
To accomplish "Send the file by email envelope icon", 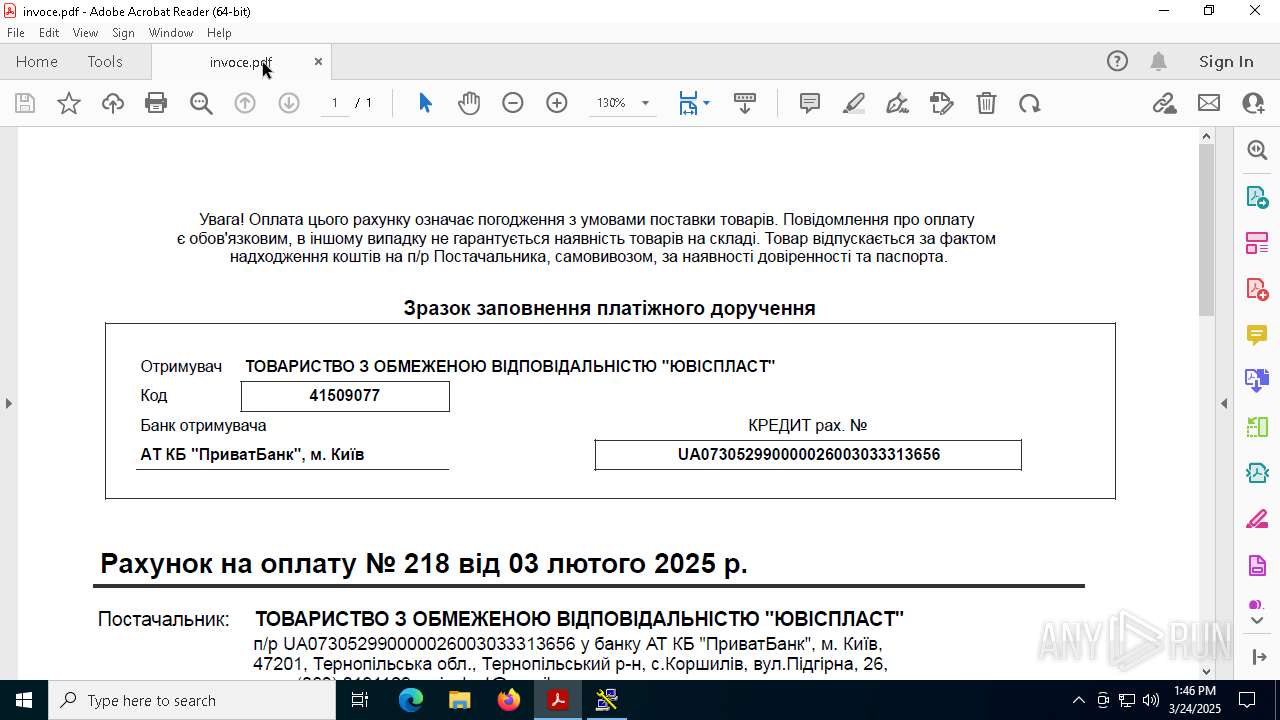I will click(x=1209, y=103).
